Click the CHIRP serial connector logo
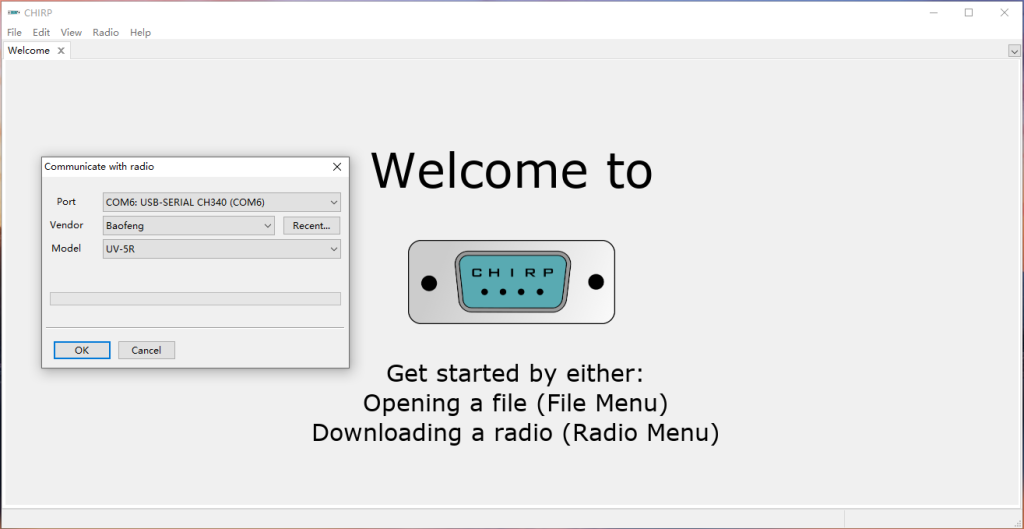Viewport: 1024px width, 529px height. pyautogui.click(x=511, y=282)
